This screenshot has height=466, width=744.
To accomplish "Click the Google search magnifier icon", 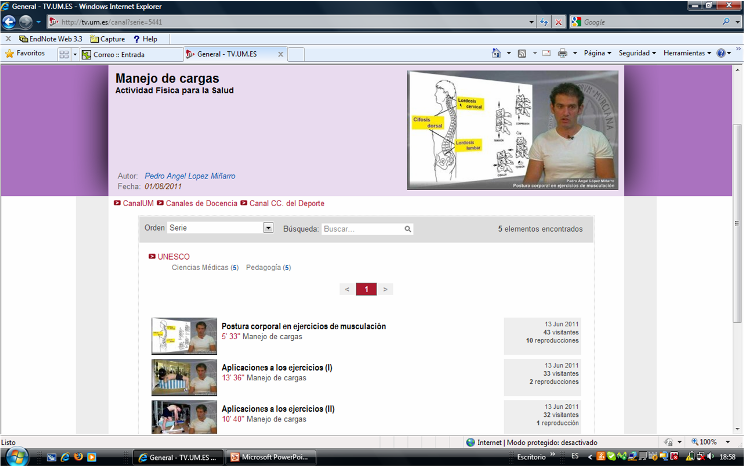I will pos(726,22).
